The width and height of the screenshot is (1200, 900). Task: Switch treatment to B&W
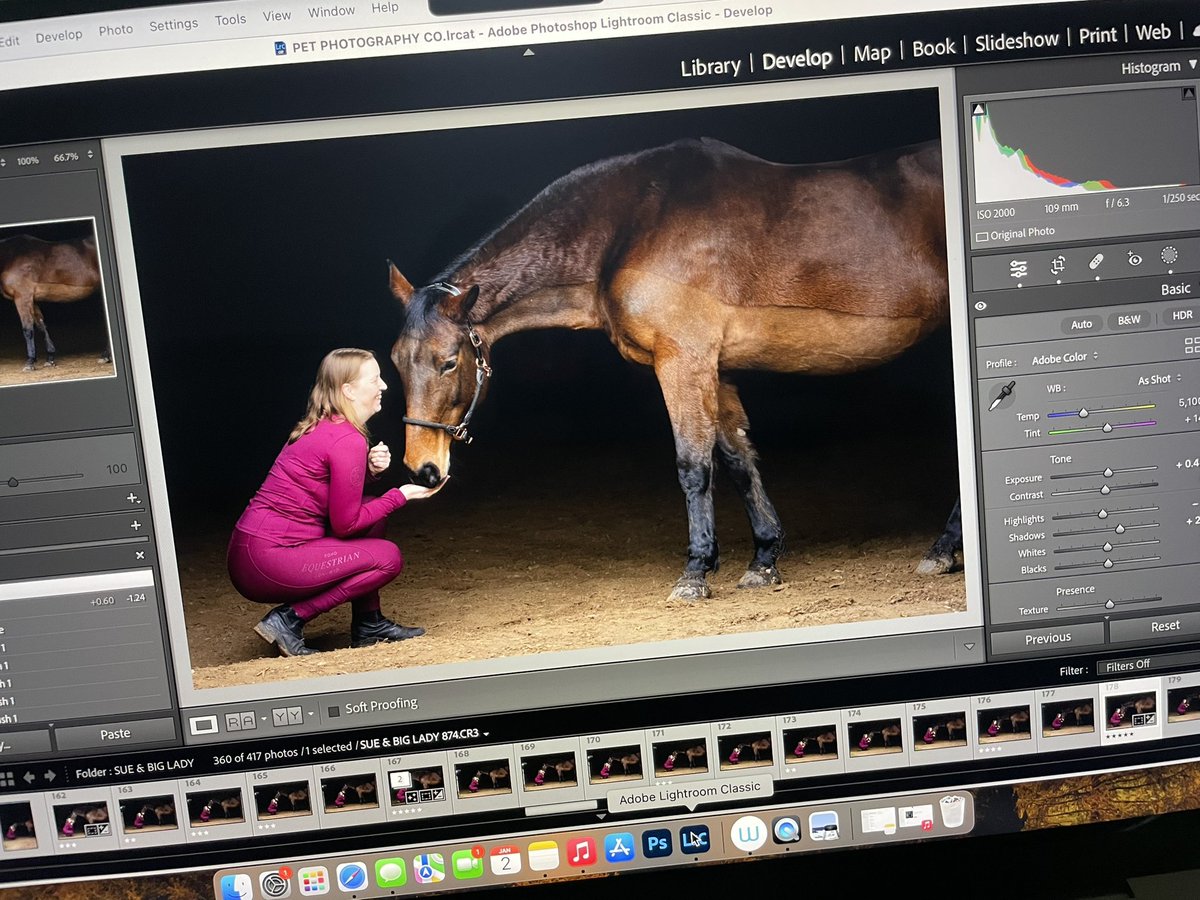click(x=1129, y=320)
